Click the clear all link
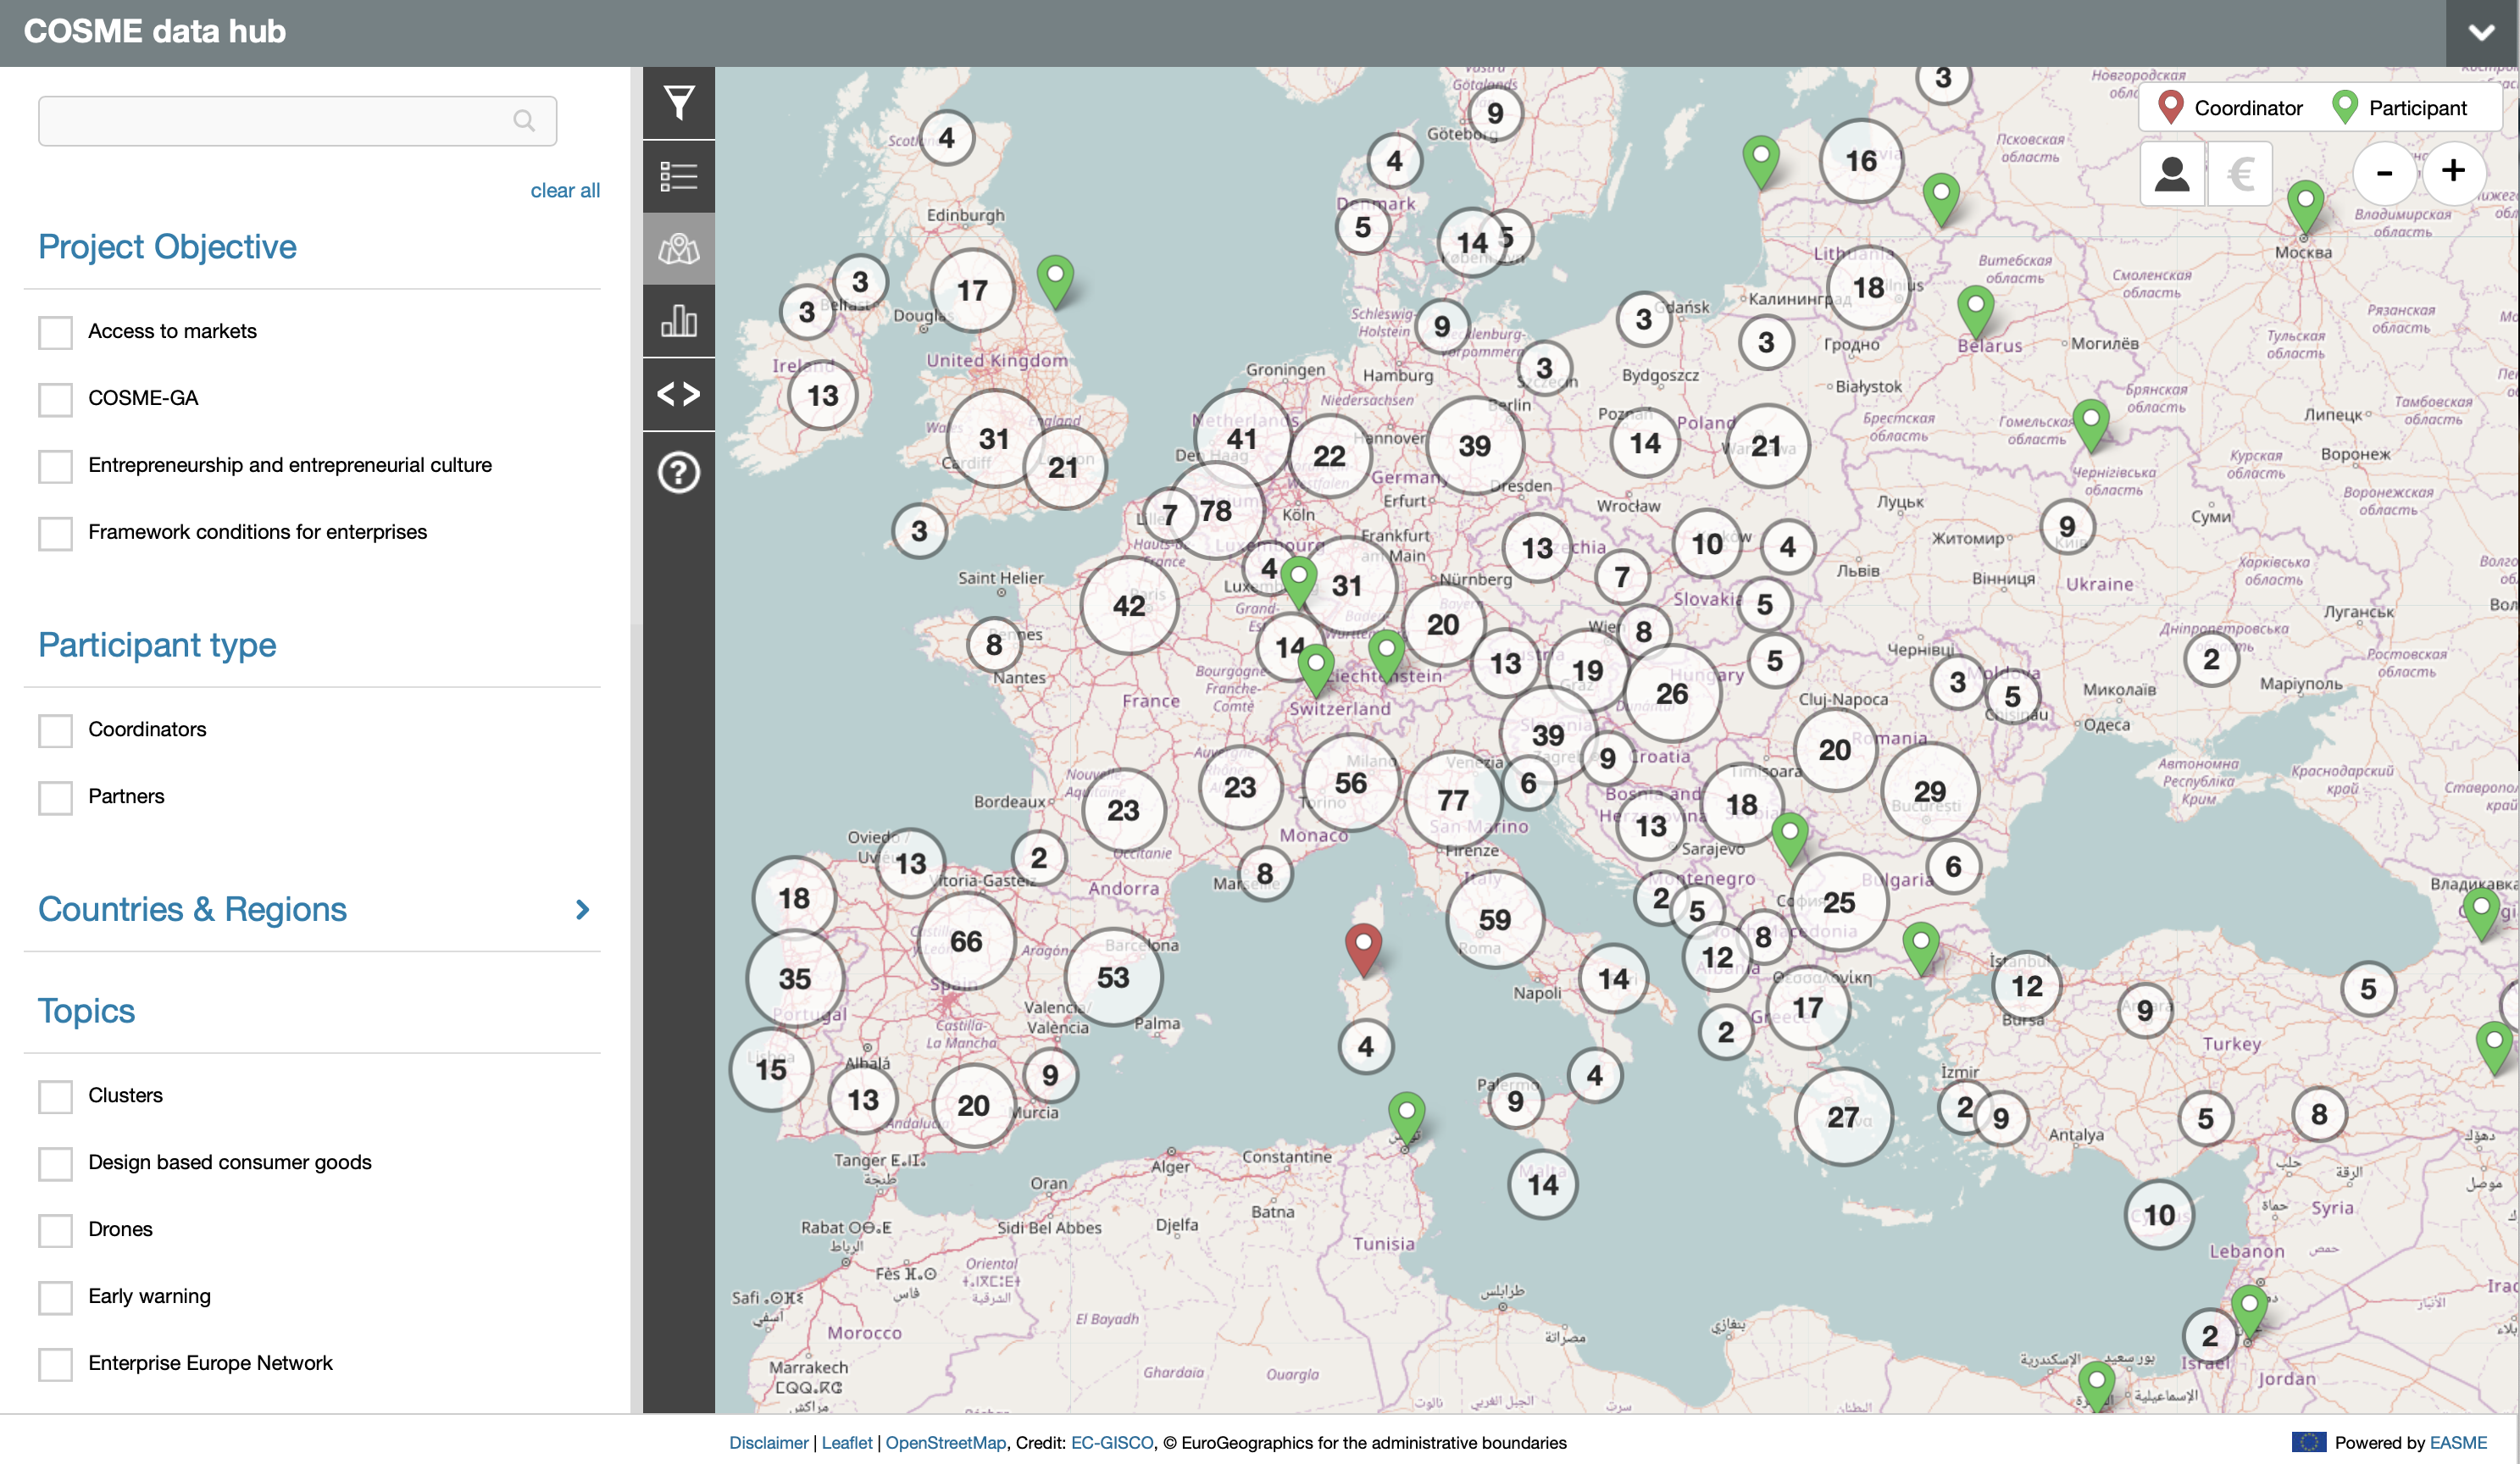This screenshot has height=1464, width=2520. point(564,190)
